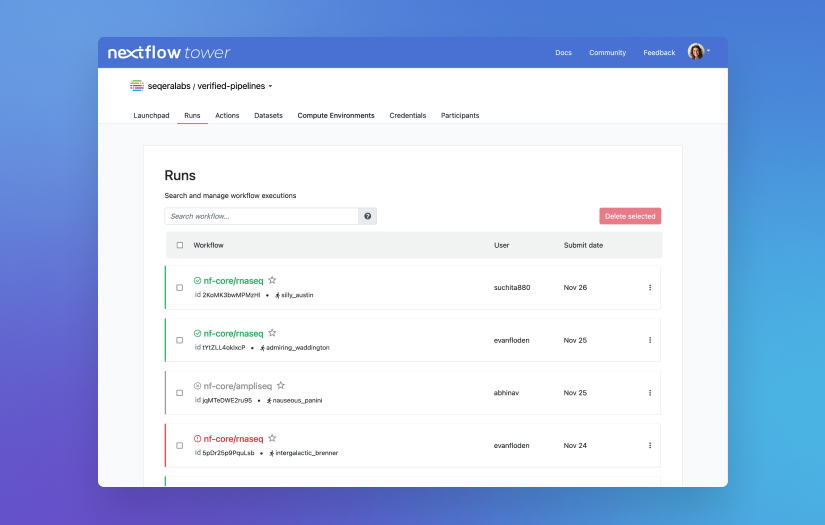Check the box for silly_austin run
The height and width of the screenshot is (525, 825).
point(180,288)
